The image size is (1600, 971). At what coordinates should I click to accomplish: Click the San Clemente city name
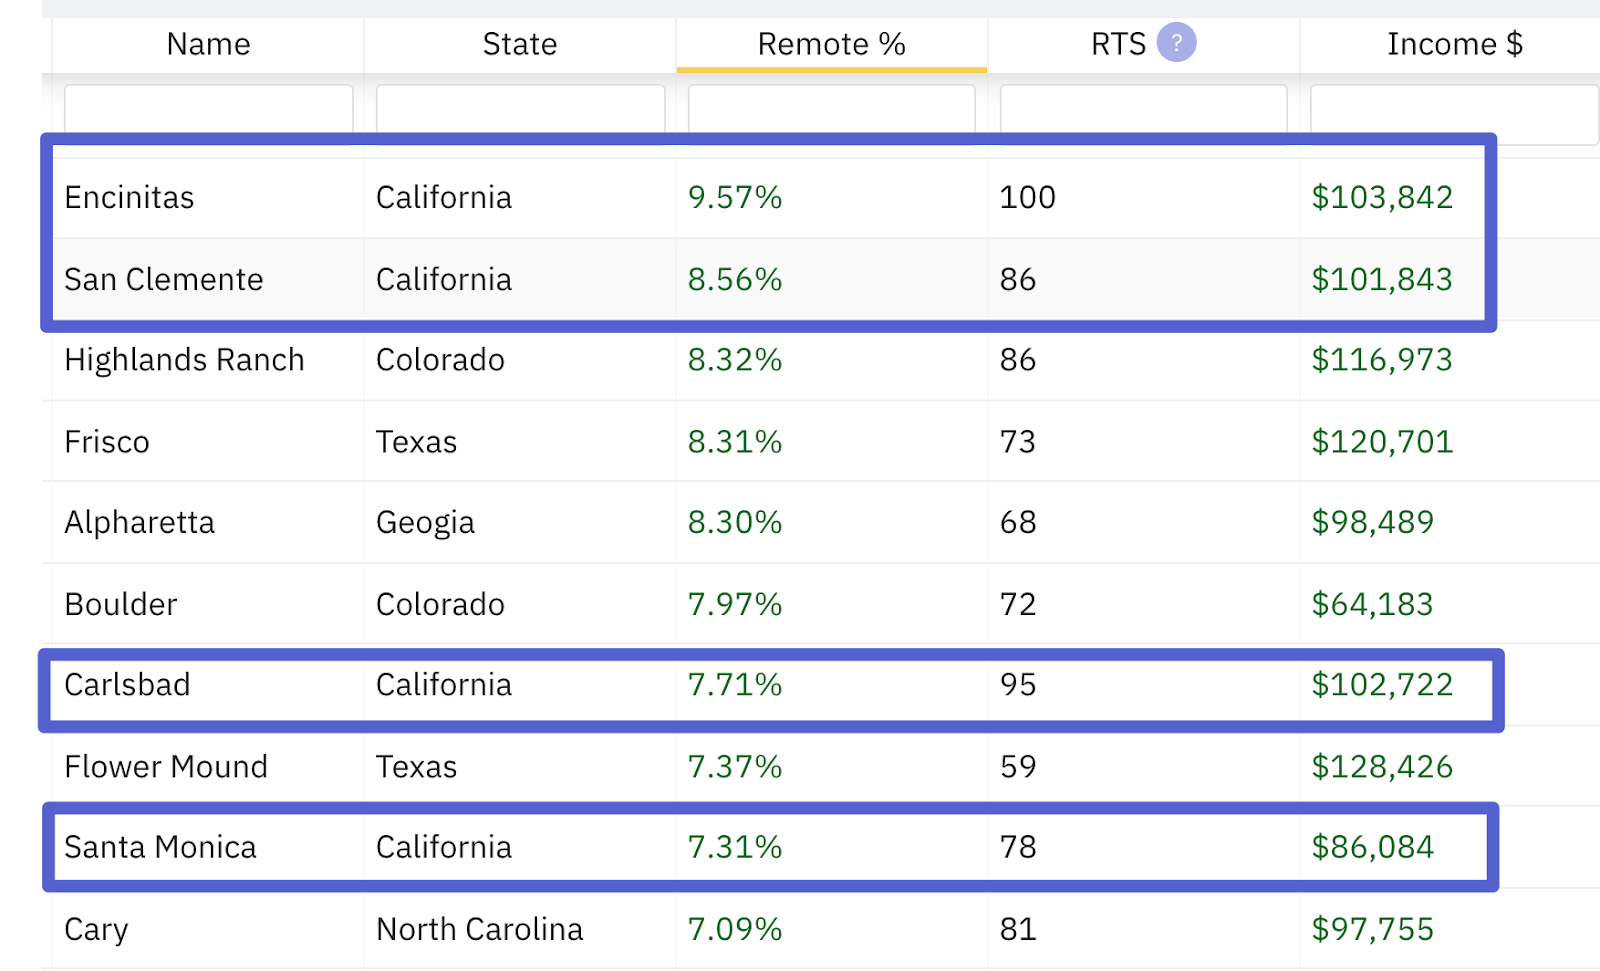pos(164,280)
